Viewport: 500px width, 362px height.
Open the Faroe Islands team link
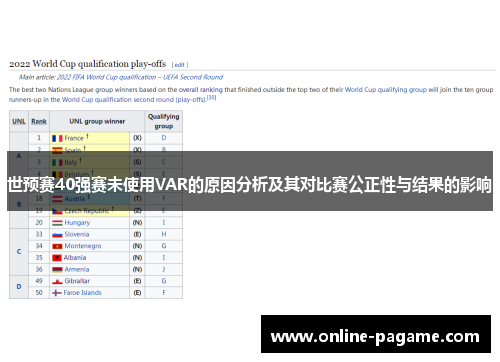(83, 293)
